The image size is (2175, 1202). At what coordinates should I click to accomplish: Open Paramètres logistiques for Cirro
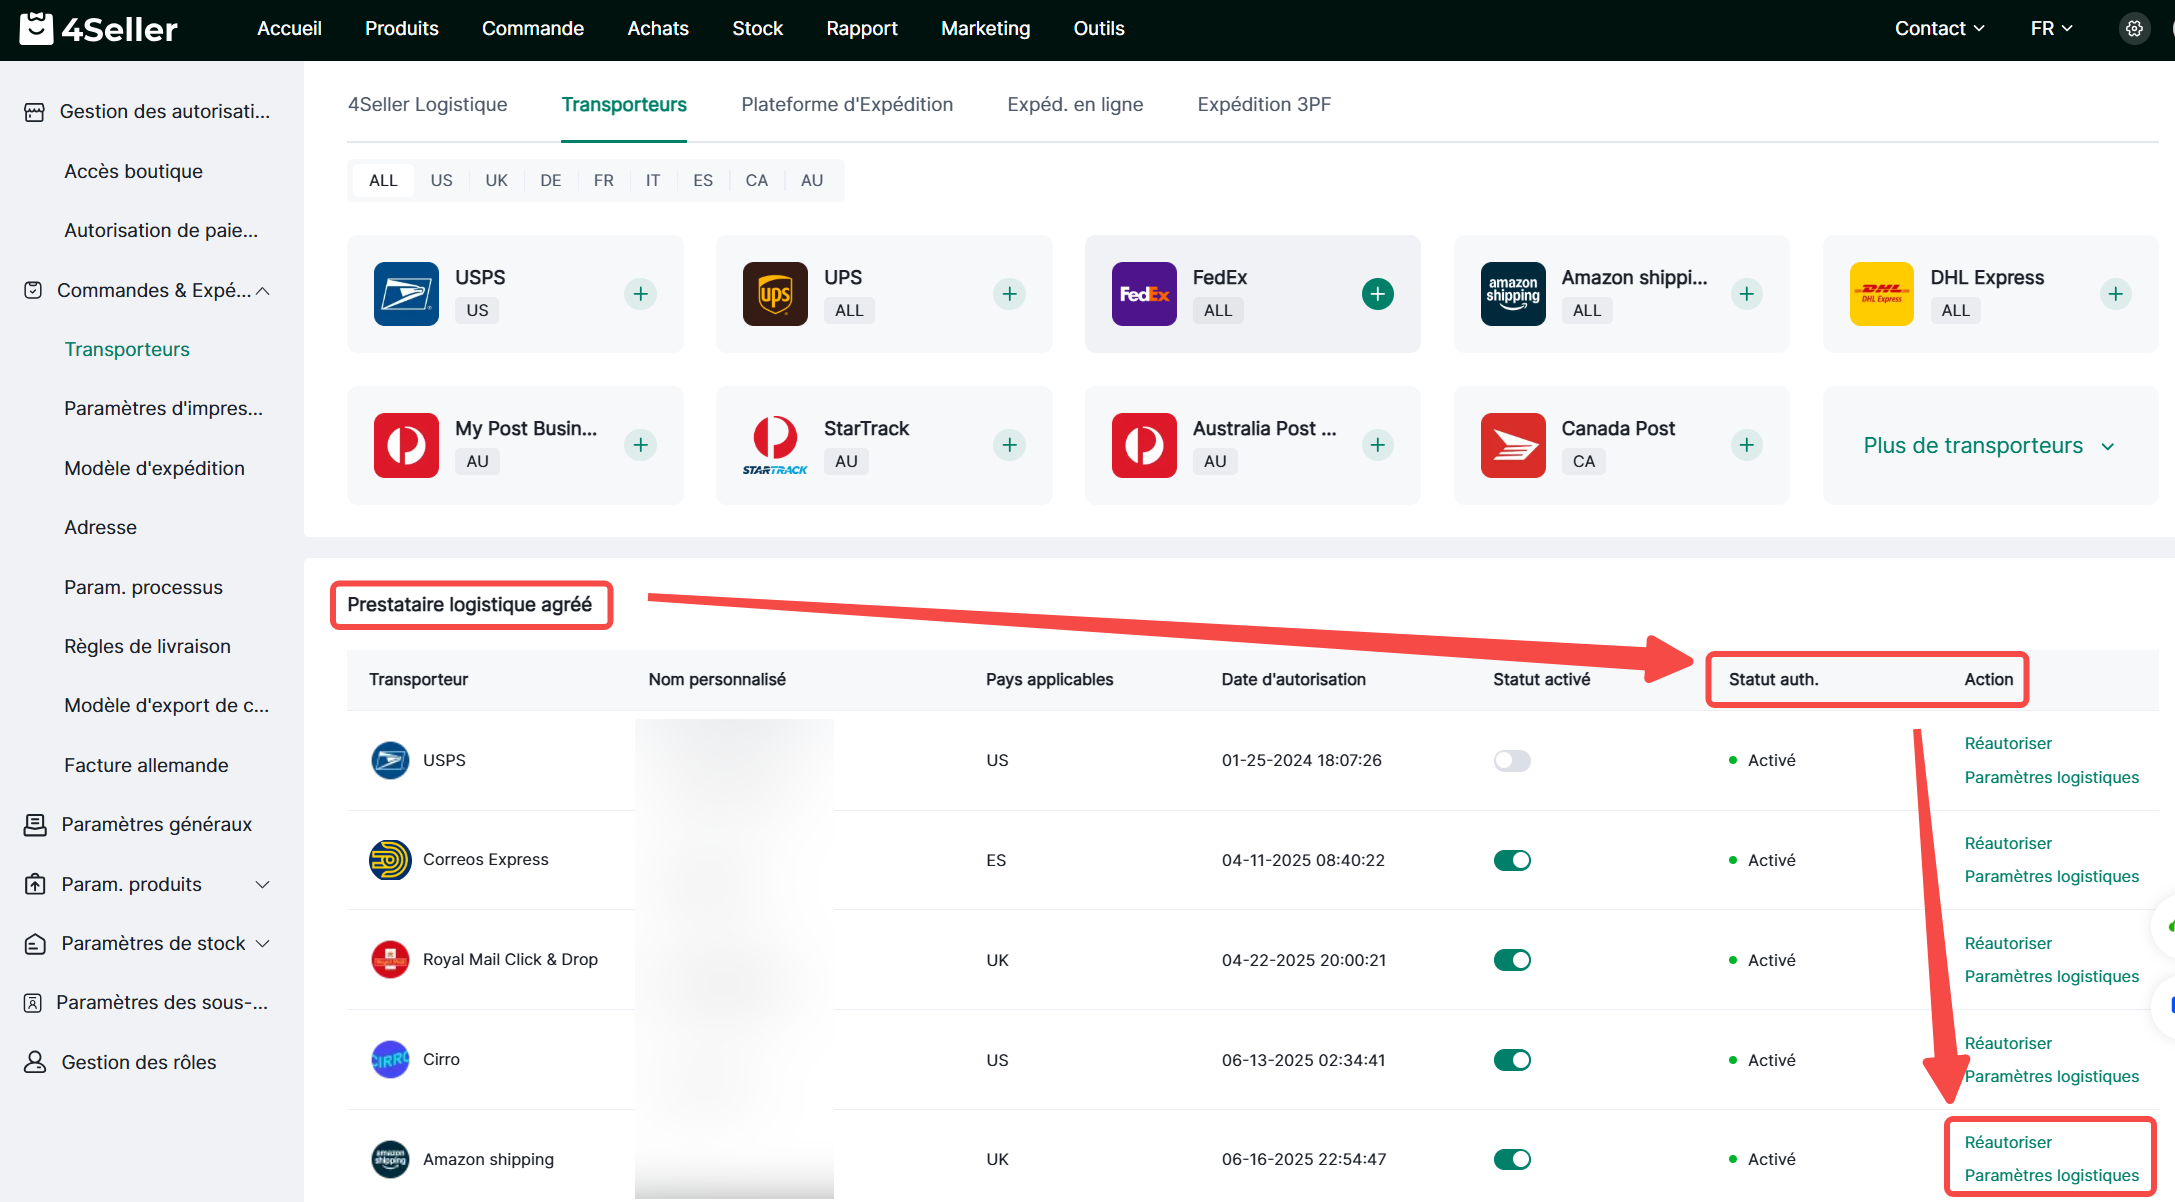(2051, 1076)
